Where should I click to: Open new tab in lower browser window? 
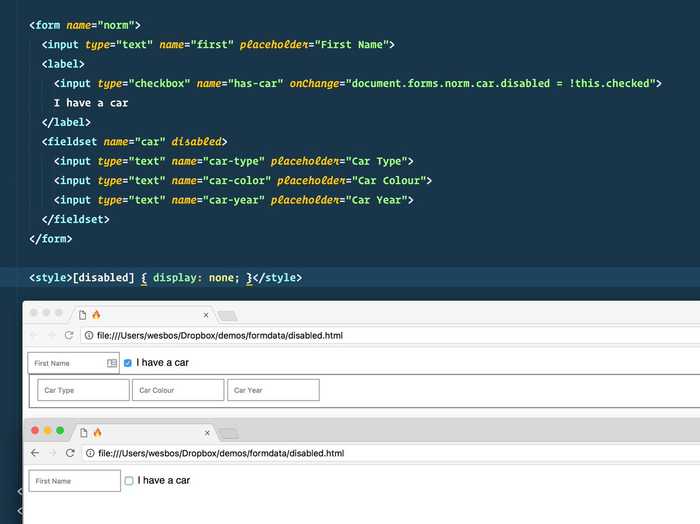229,433
